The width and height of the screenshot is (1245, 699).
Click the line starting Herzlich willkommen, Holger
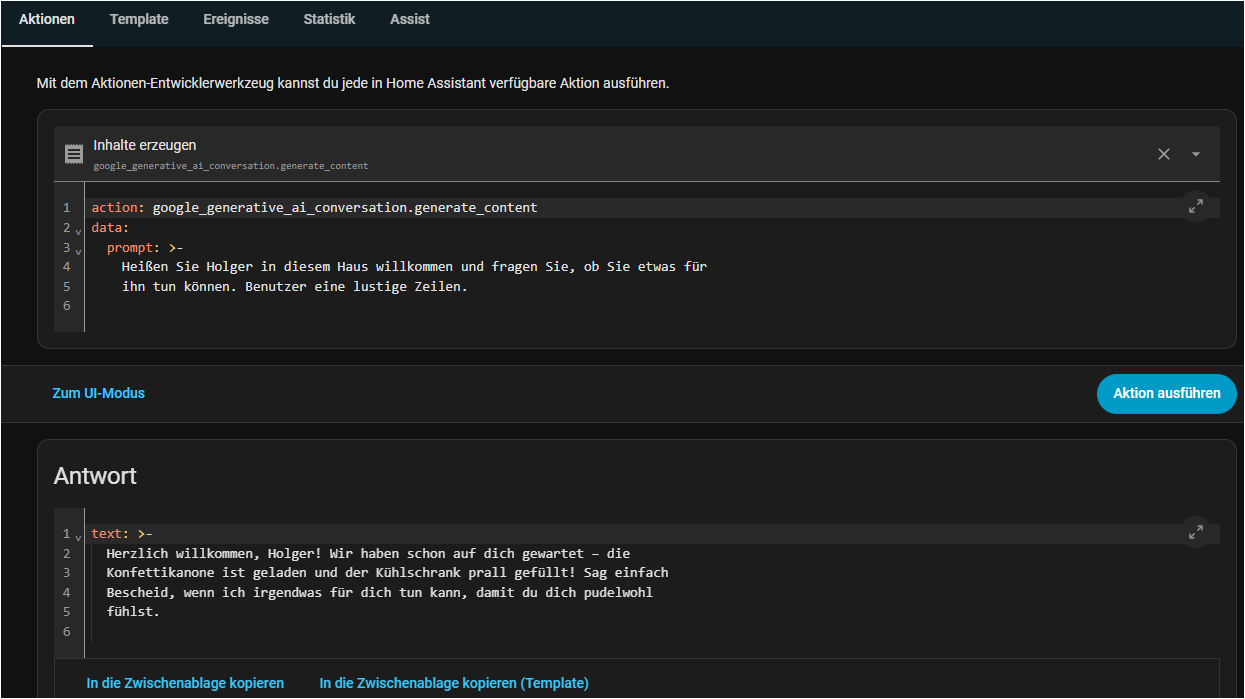(368, 553)
